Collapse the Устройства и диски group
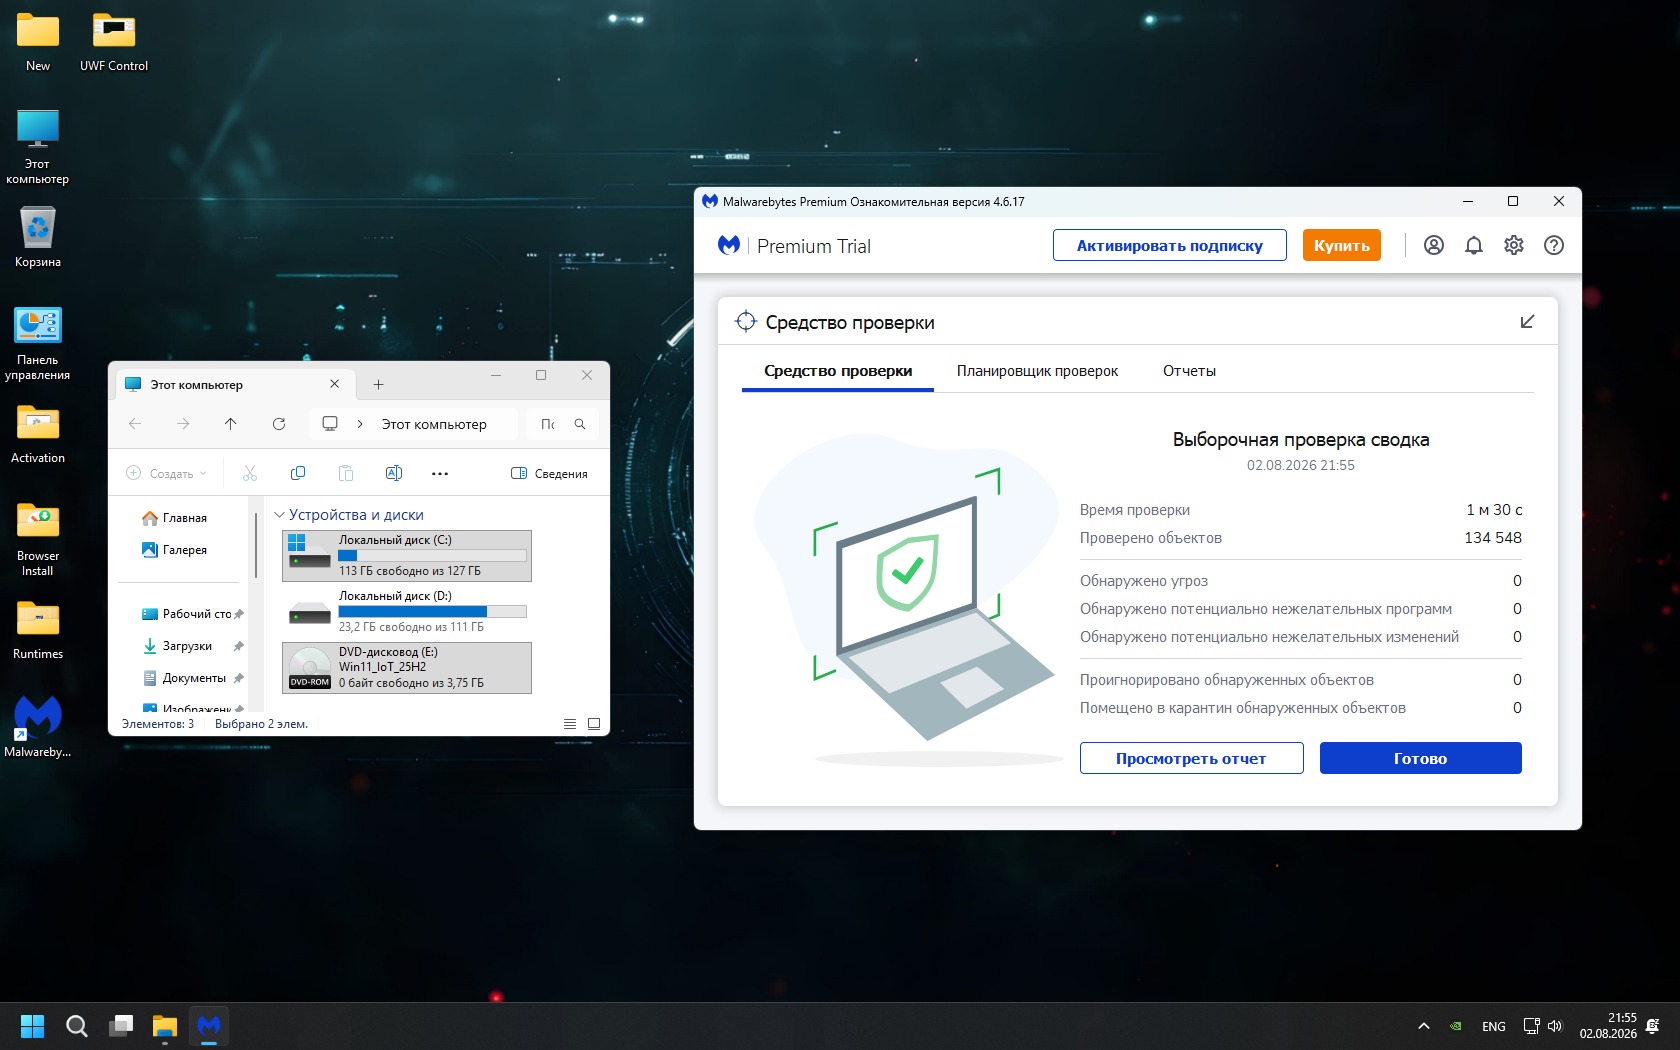This screenshot has width=1680, height=1050. pyautogui.click(x=280, y=515)
